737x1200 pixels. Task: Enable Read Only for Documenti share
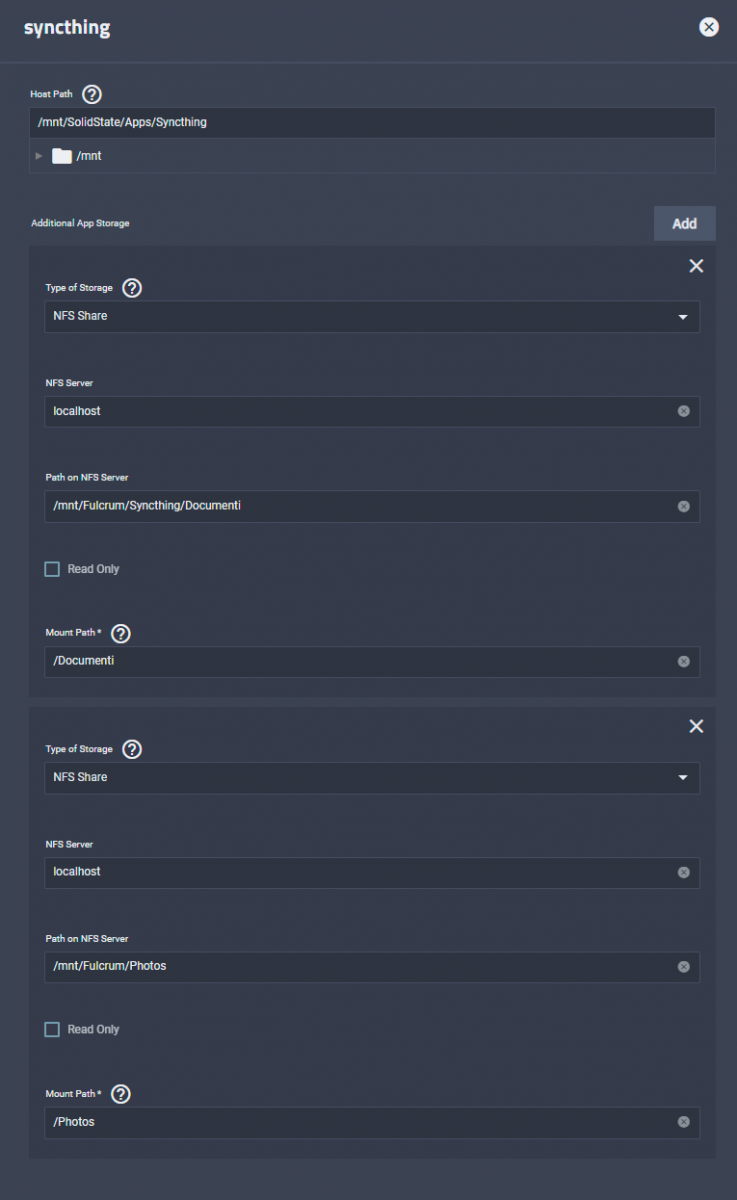click(x=52, y=569)
